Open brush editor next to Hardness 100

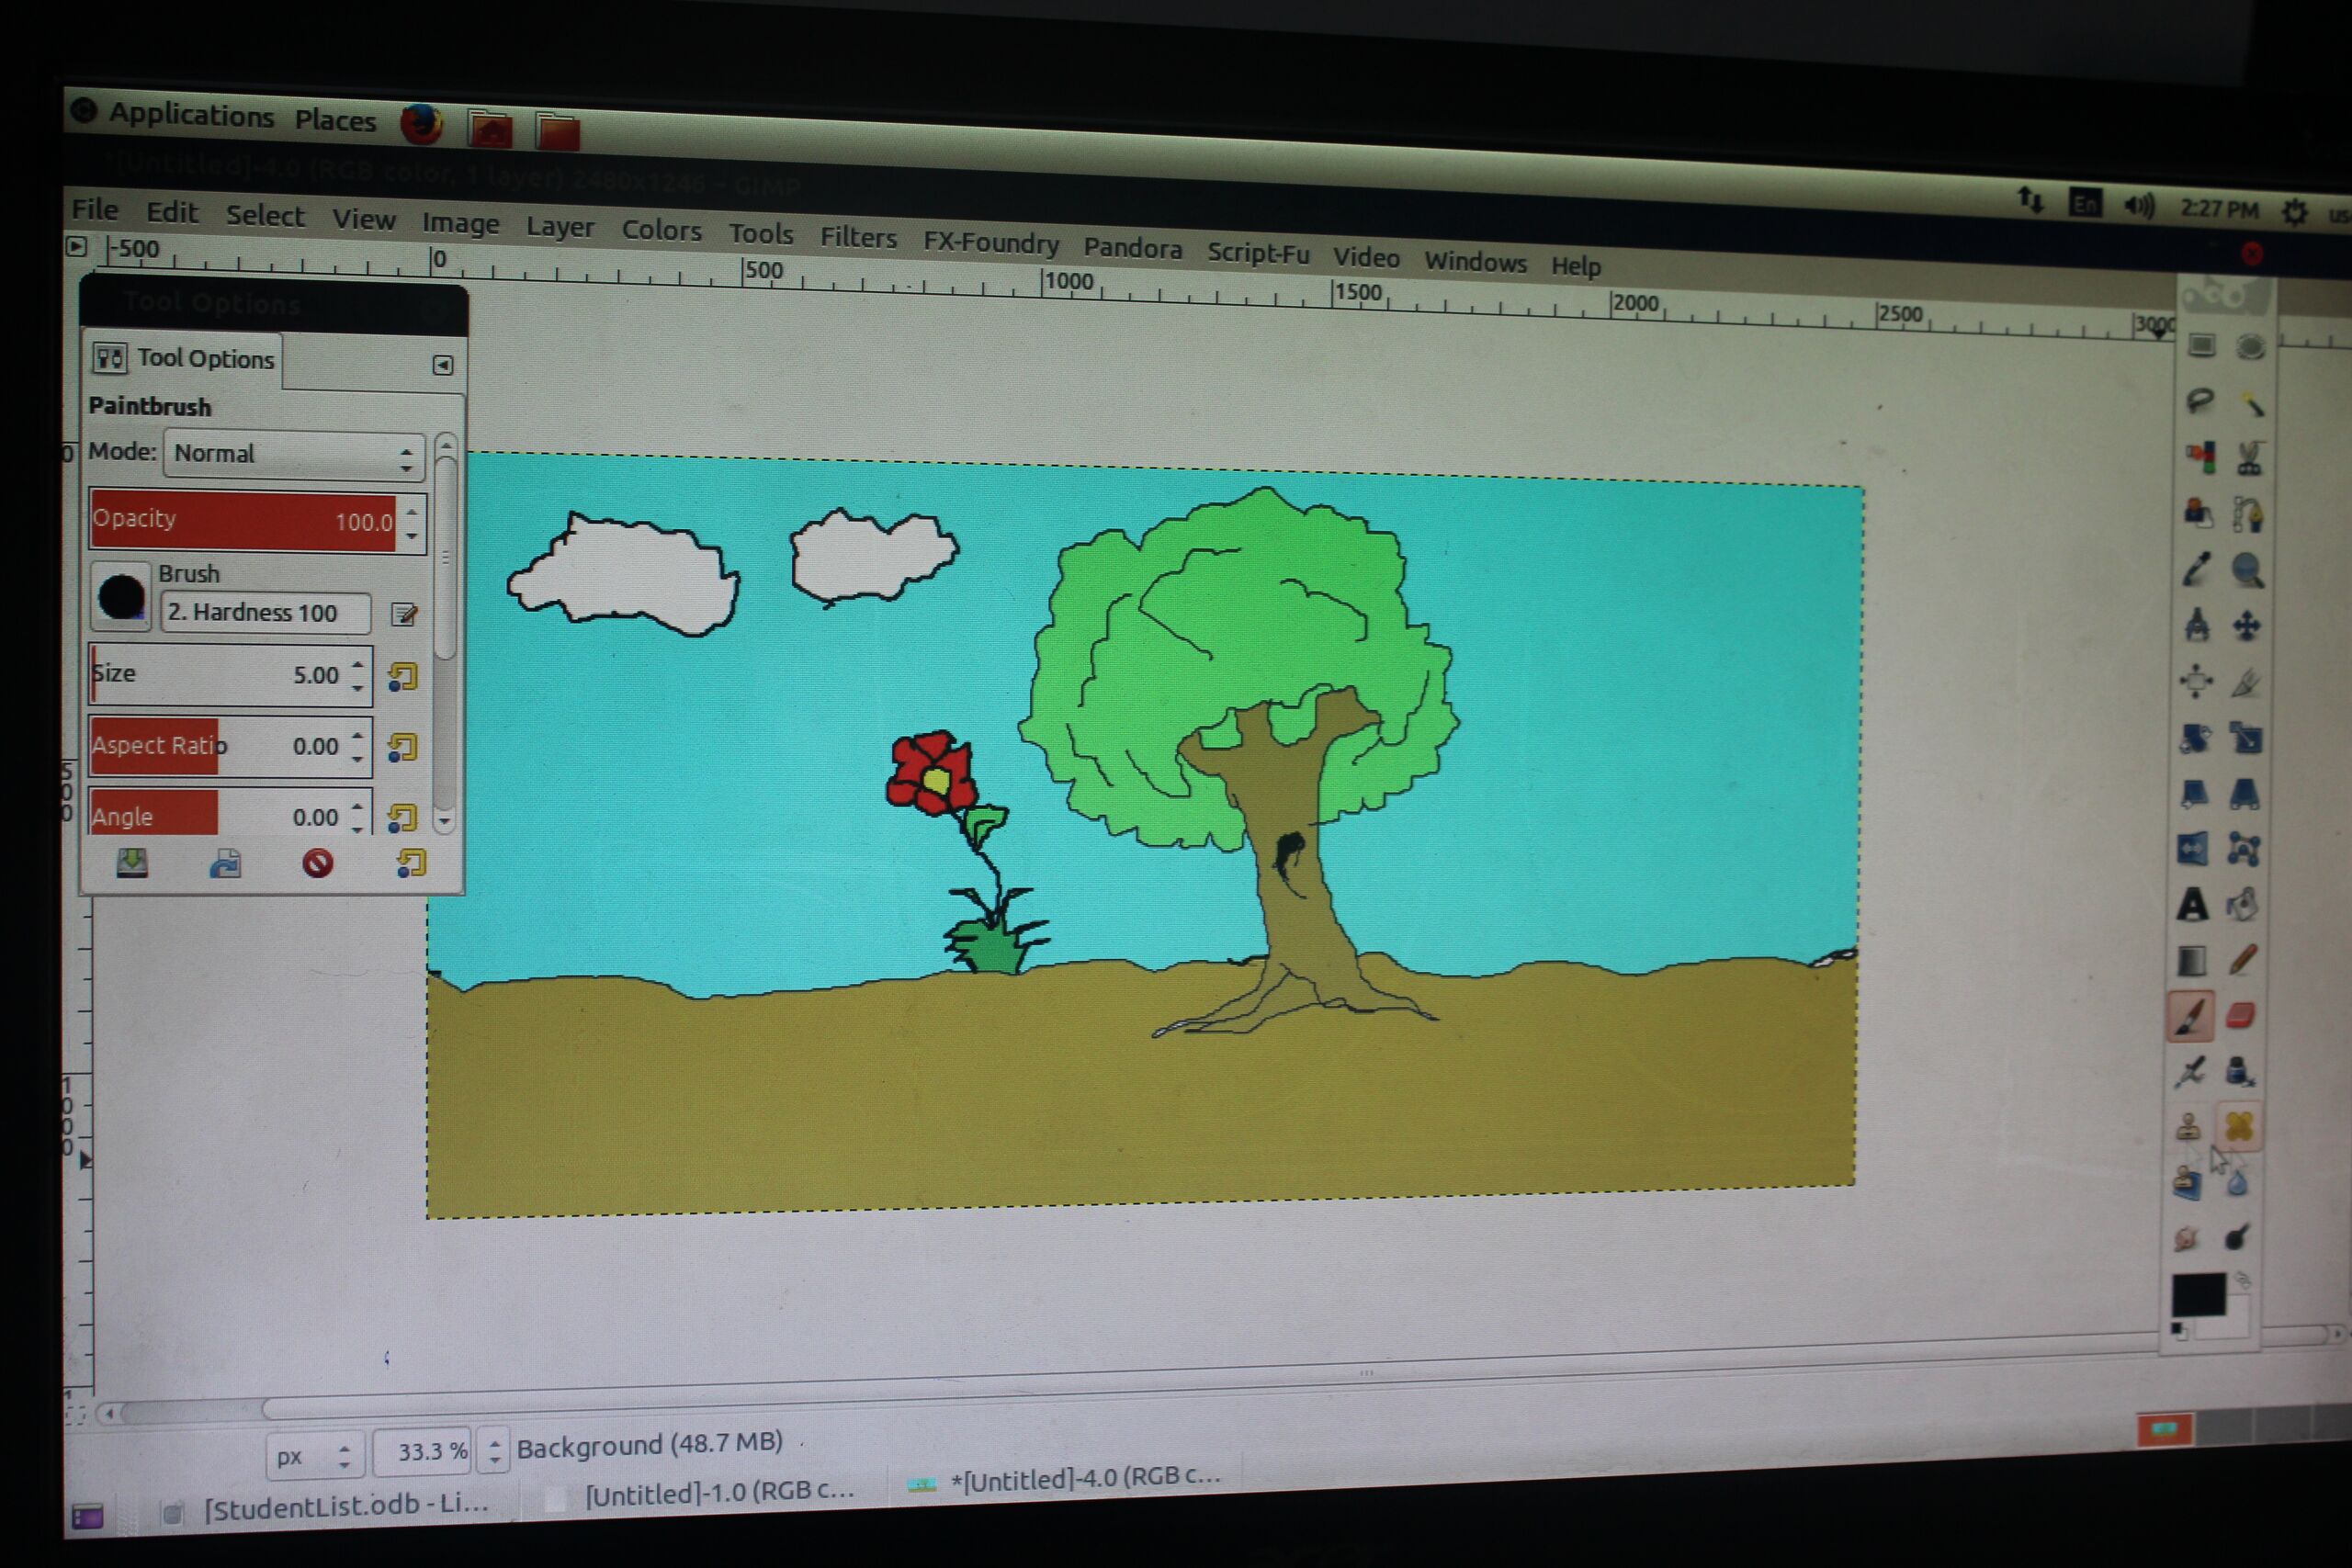click(x=404, y=614)
